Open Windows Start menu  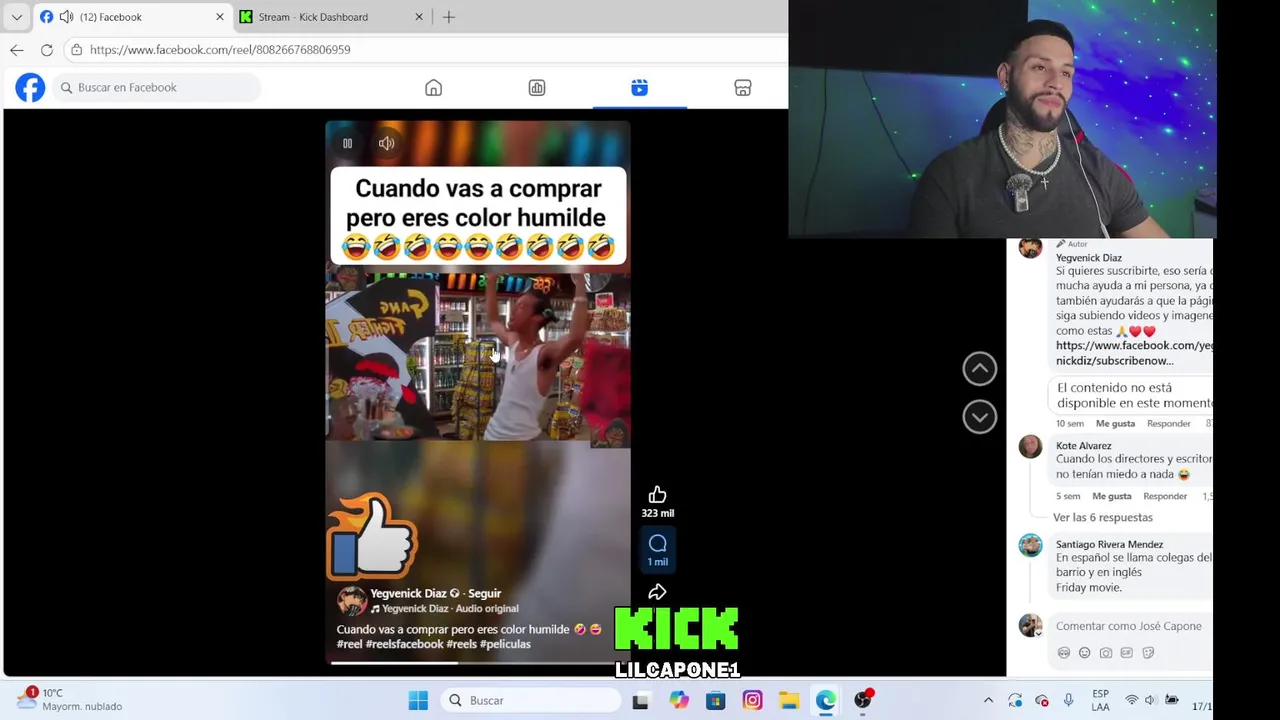[418, 701]
